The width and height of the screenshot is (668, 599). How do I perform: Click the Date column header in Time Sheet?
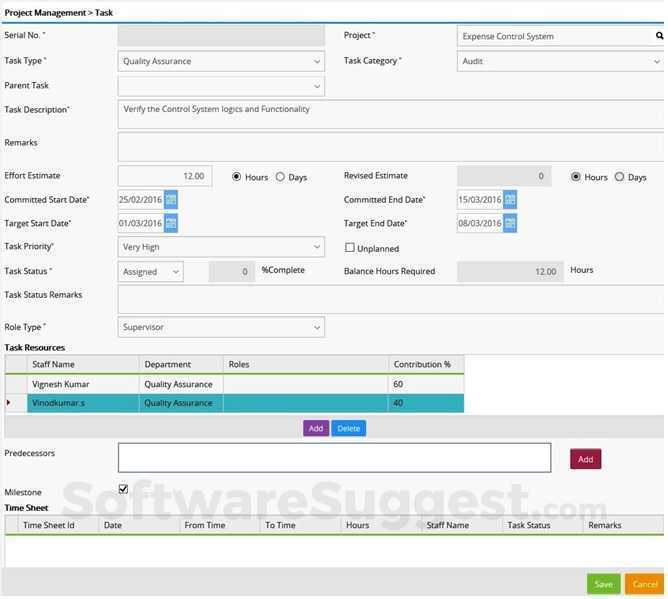click(x=139, y=525)
